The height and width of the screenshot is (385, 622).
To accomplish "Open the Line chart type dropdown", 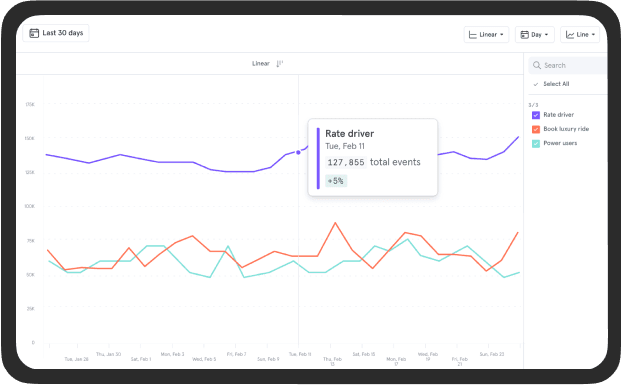I will point(580,34).
